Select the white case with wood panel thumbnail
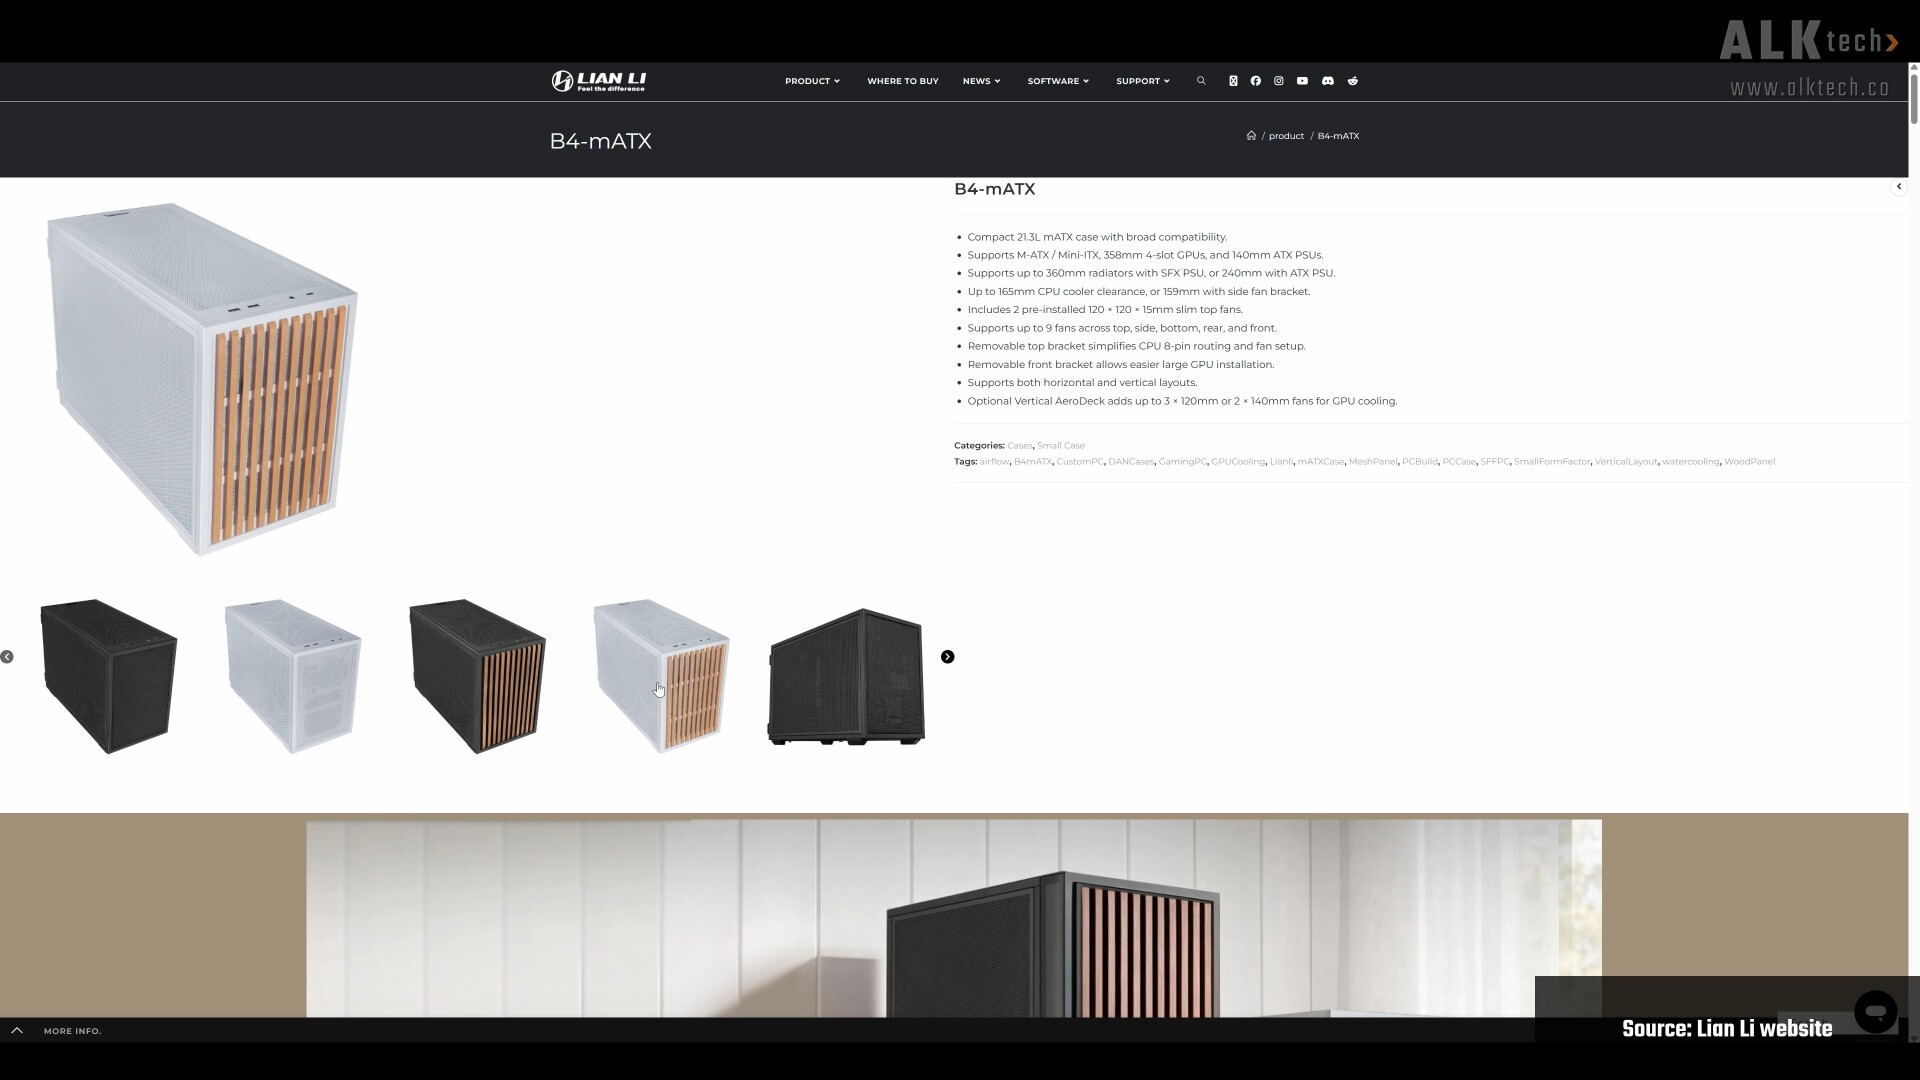1920x1080 pixels. pyautogui.click(x=661, y=676)
